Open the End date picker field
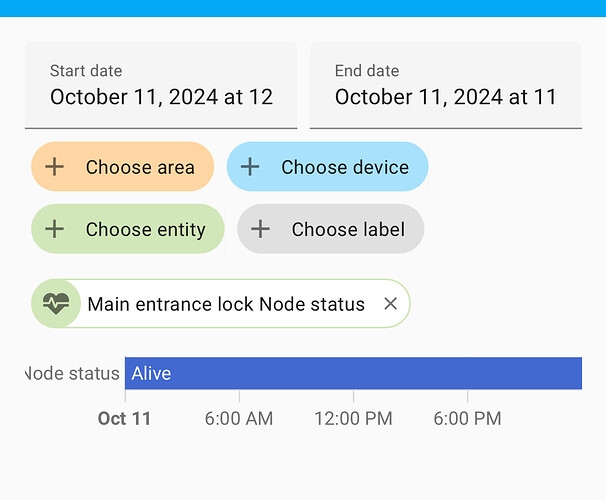 (445, 86)
